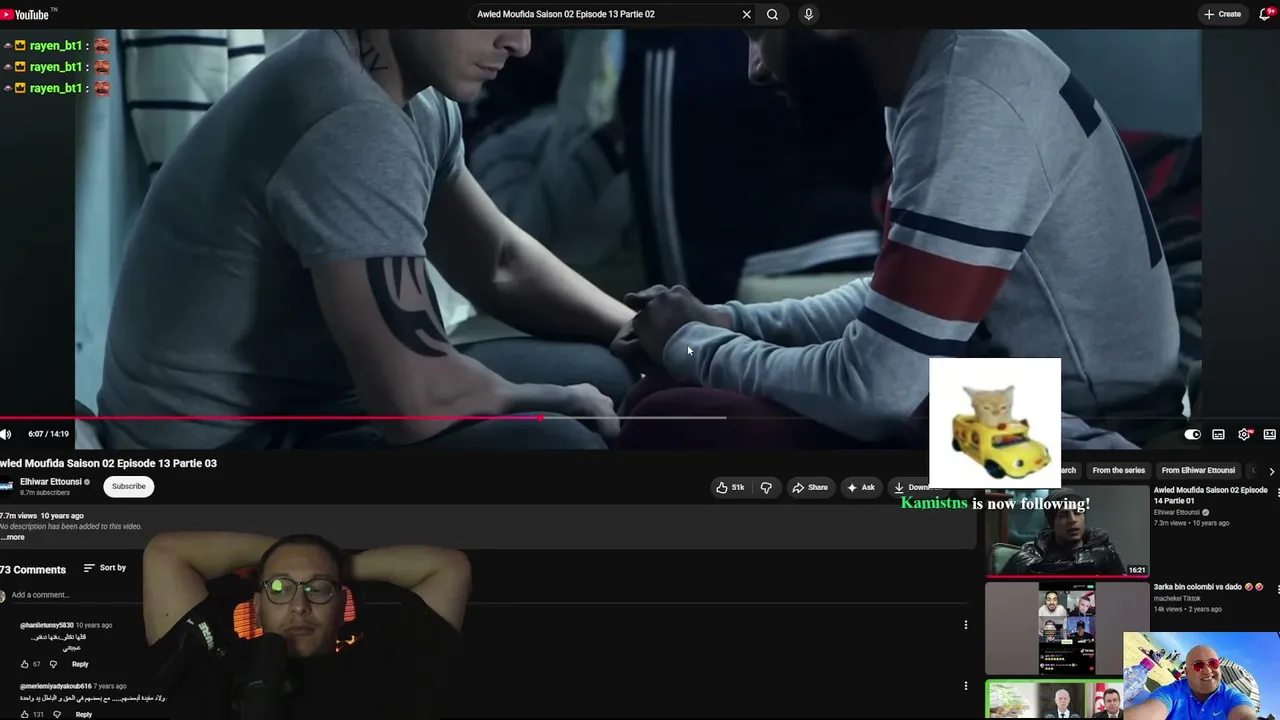The width and height of the screenshot is (1280, 720).
Task: Dislike the comment from @meriemiyadyakoub616
Action: (57, 714)
